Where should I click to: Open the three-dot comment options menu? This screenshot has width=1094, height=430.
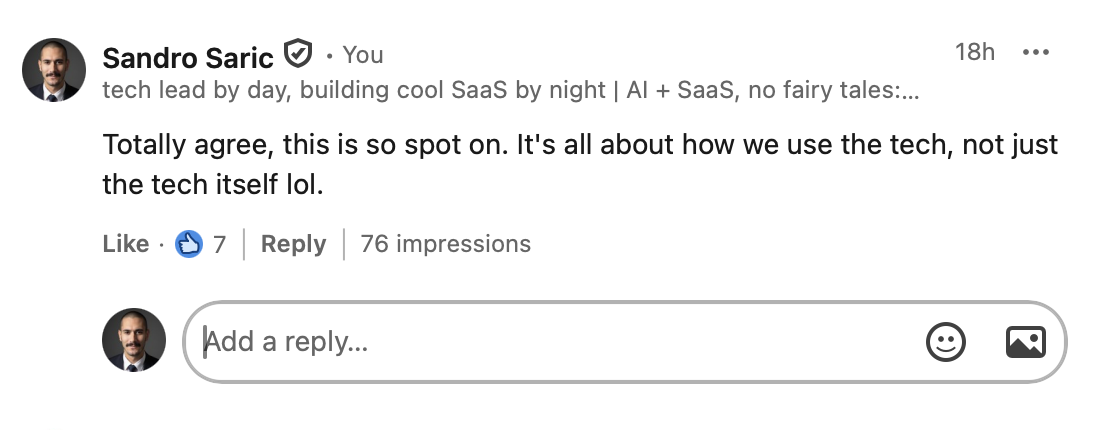pyautogui.click(x=1035, y=52)
